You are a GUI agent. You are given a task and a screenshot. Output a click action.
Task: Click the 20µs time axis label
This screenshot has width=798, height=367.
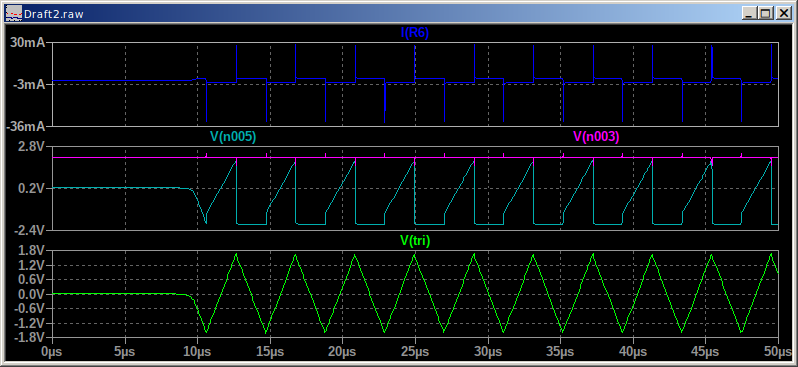click(343, 352)
